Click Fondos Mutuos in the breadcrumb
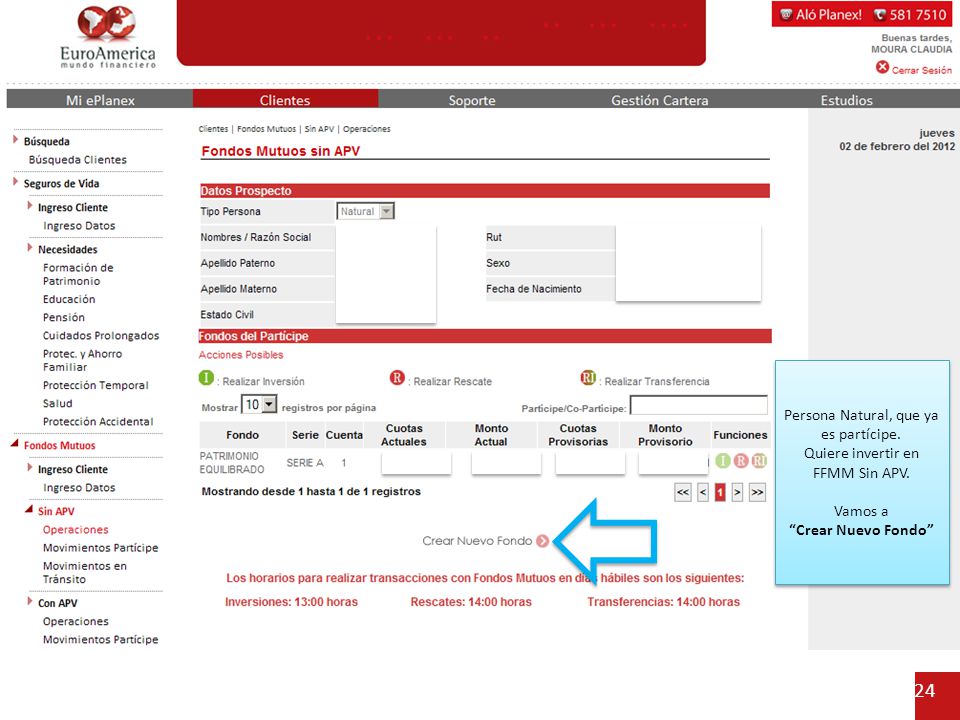The height and width of the screenshot is (720, 960). pos(266,129)
